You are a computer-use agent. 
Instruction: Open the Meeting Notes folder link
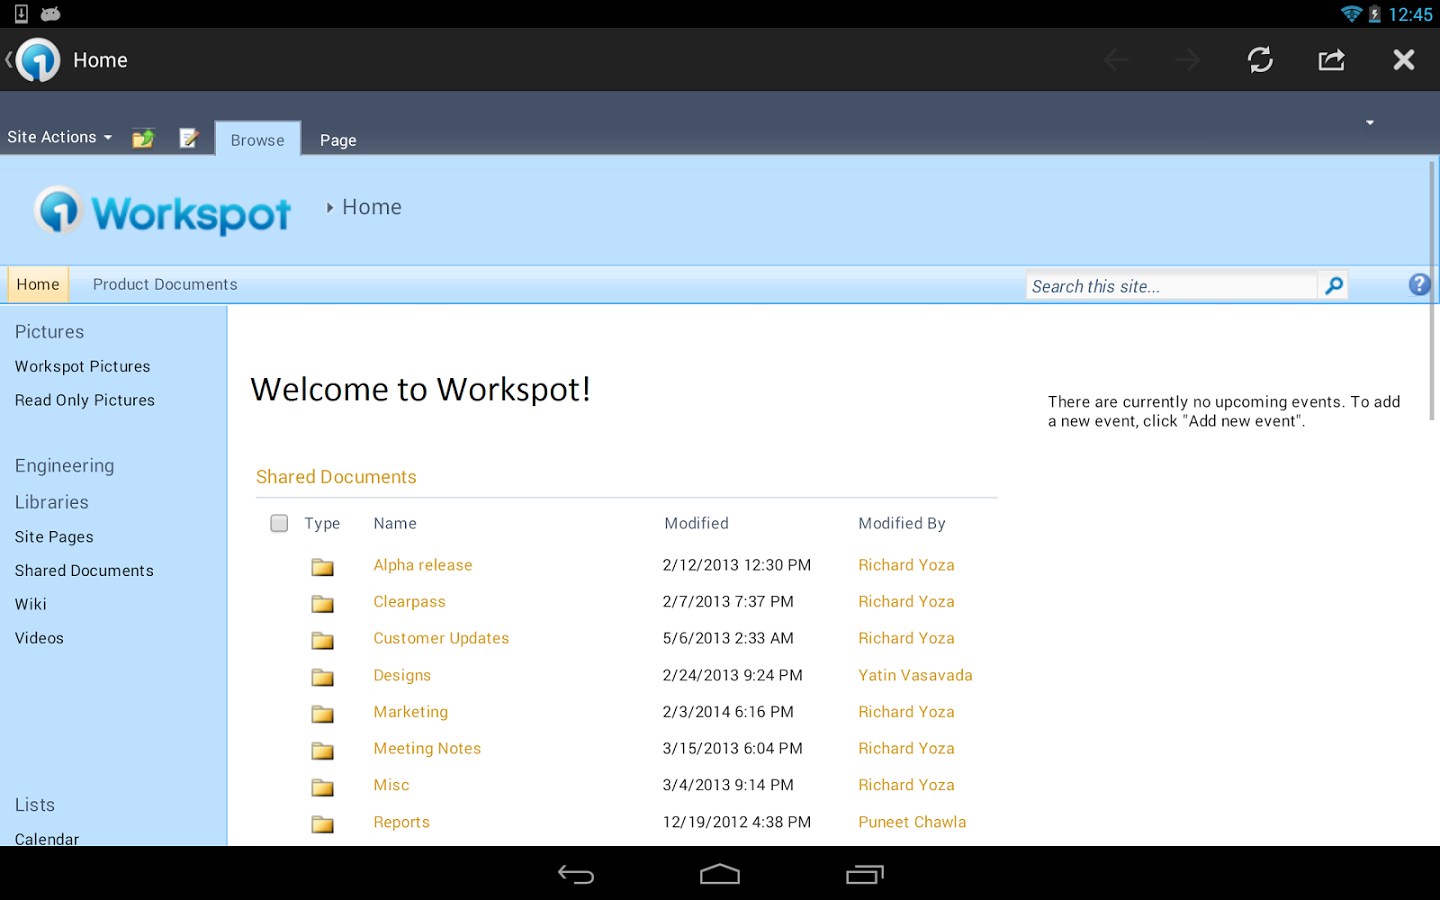pyautogui.click(x=427, y=748)
